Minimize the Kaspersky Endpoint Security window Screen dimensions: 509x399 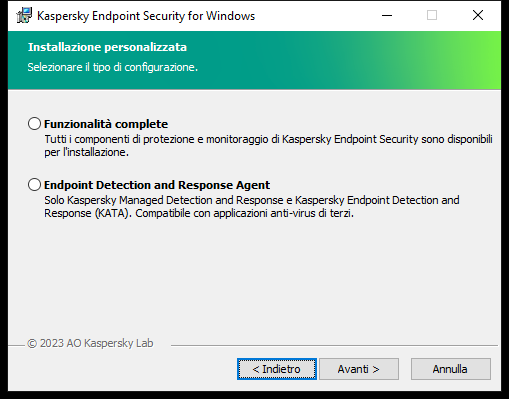[387, 15]
